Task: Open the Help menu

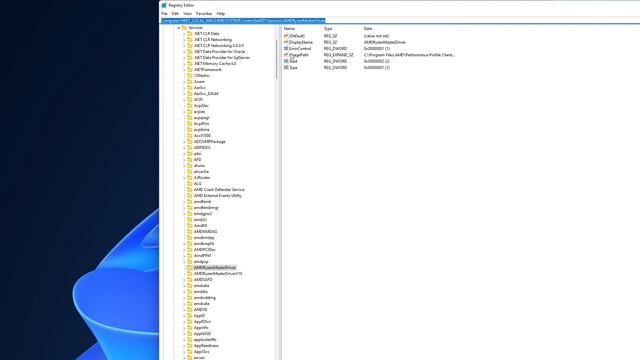Action: click(x=221, y=13)
